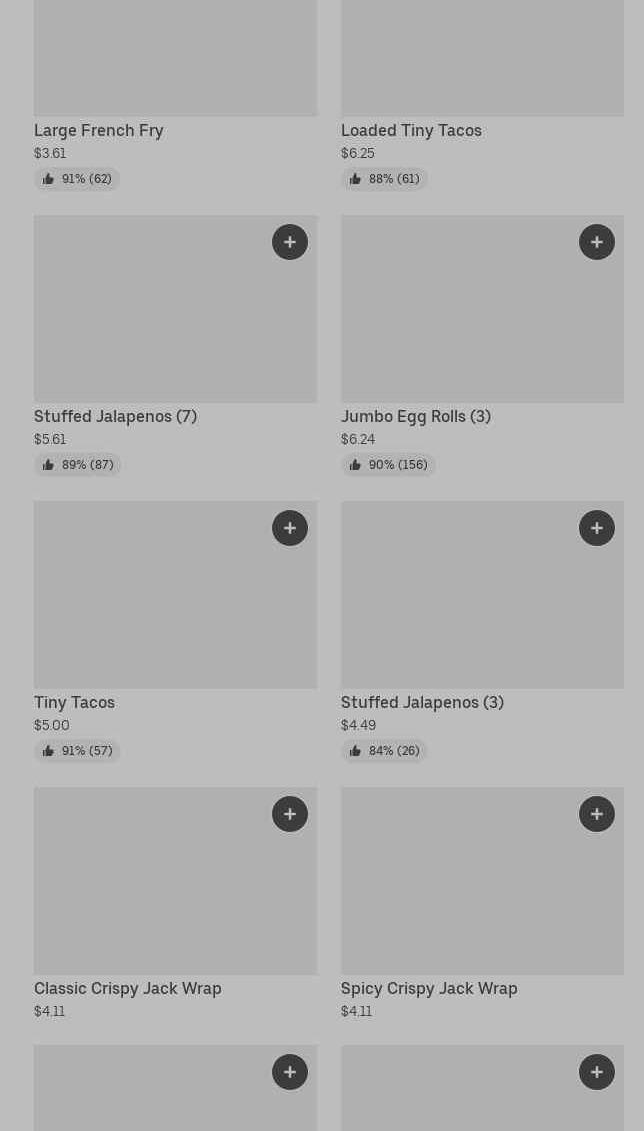Add Jumbo Egg Rolls (3) to cart
Viewport: 644px width, 1131px height.
[597, 242]
